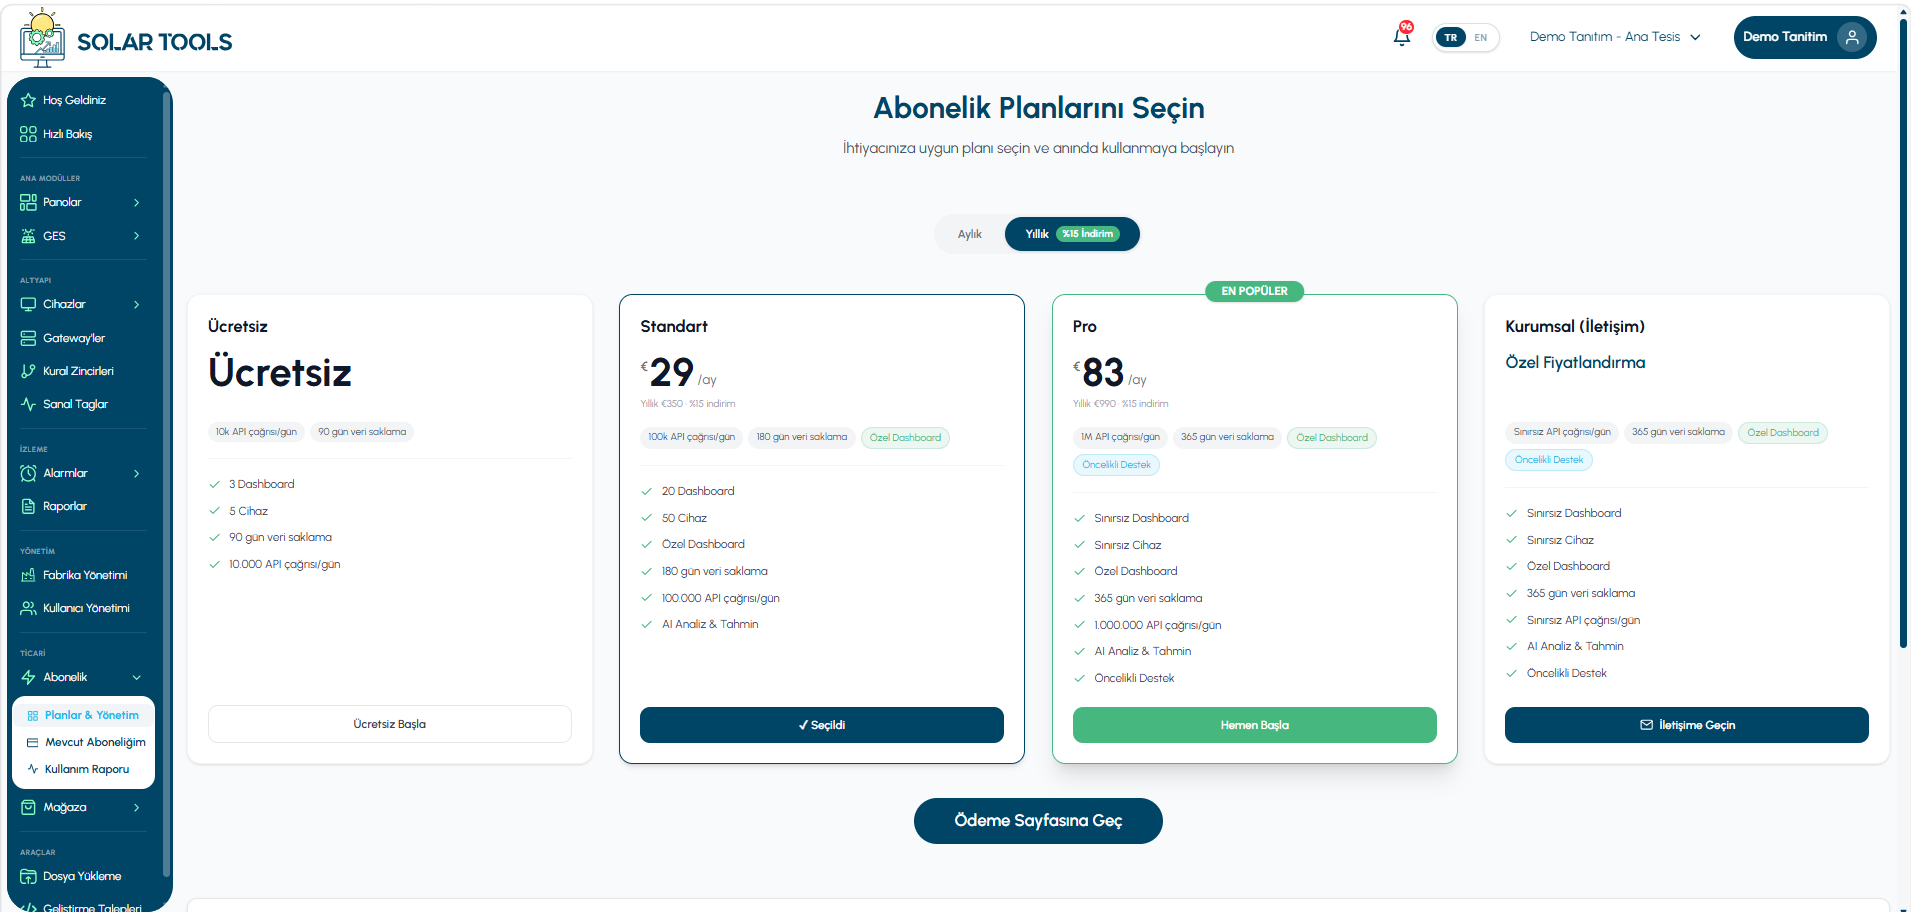Click the Gateway'ler server icon

(28, 338)
